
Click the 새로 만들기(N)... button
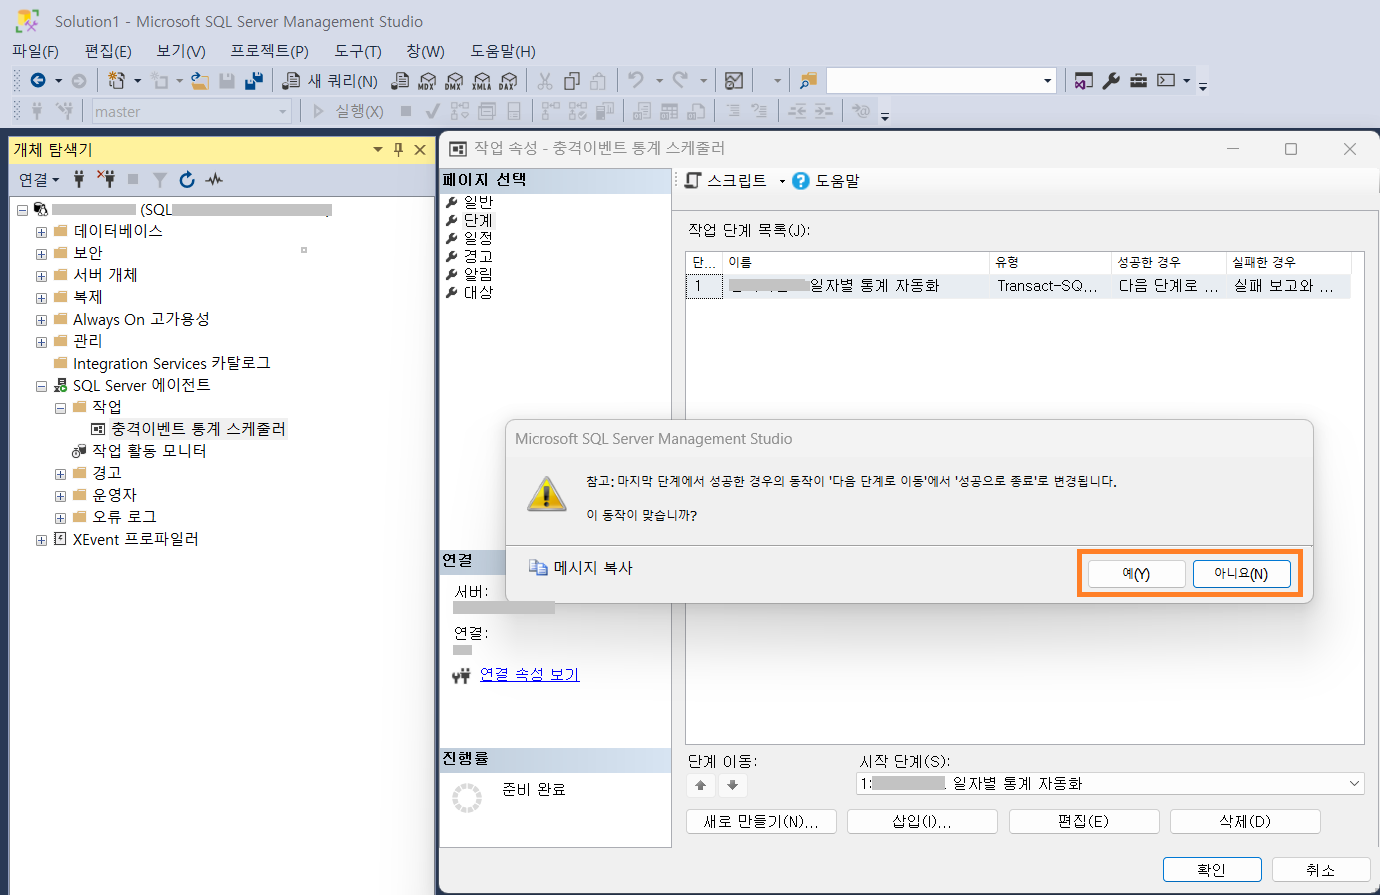click(761, 821)
